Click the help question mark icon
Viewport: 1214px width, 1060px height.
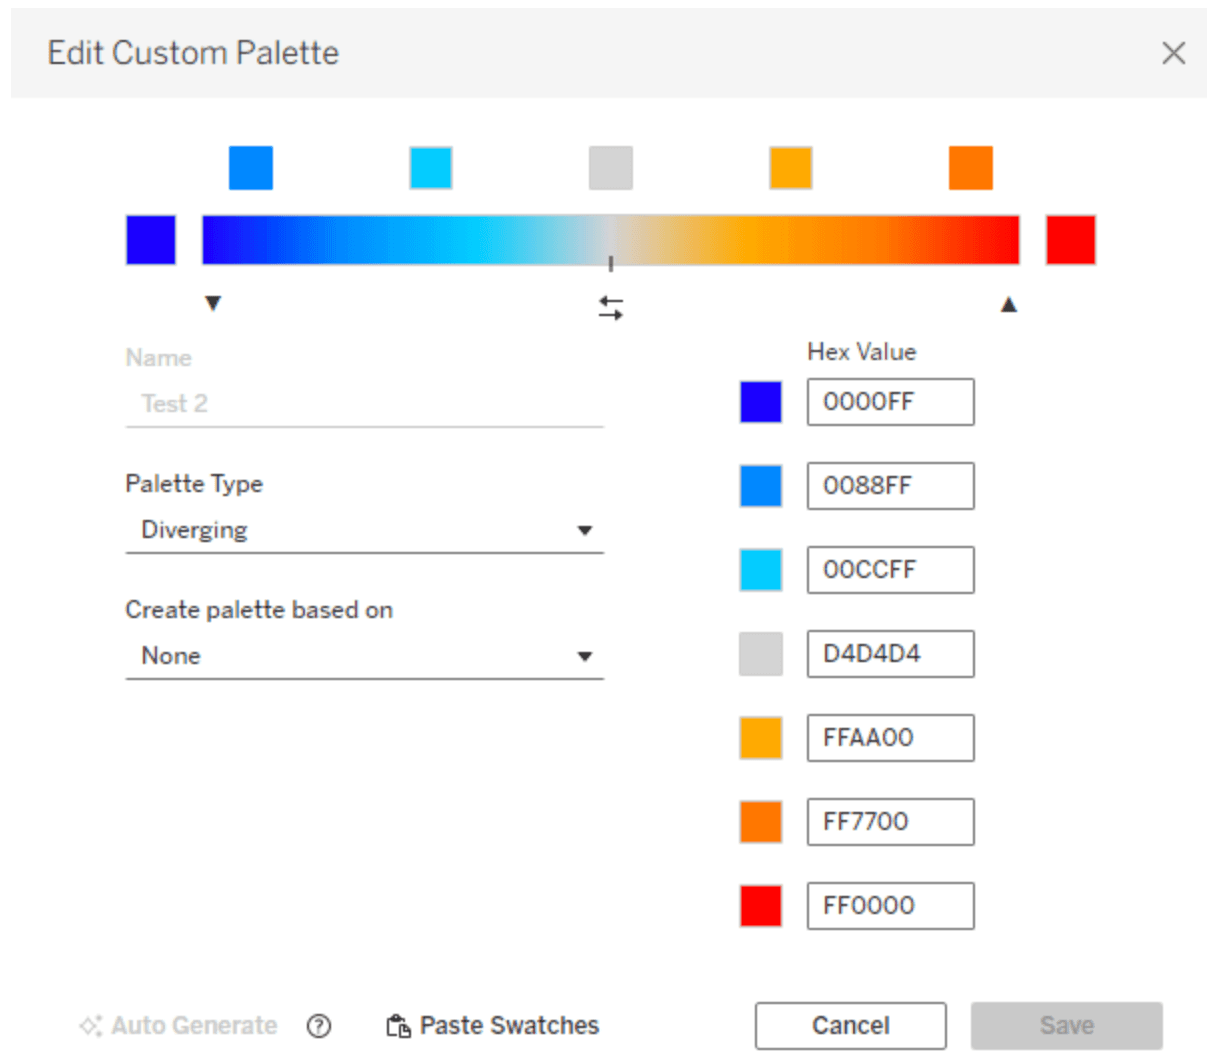[x=319, y=1026]
